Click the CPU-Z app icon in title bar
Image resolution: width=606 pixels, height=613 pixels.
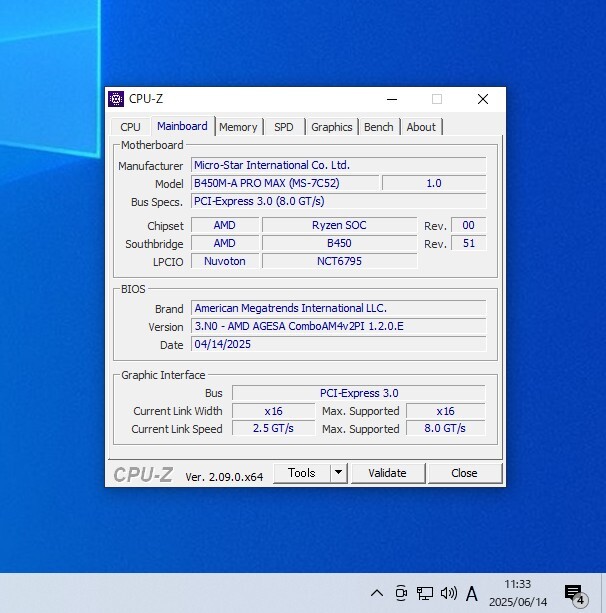click(x=116, y=99)
